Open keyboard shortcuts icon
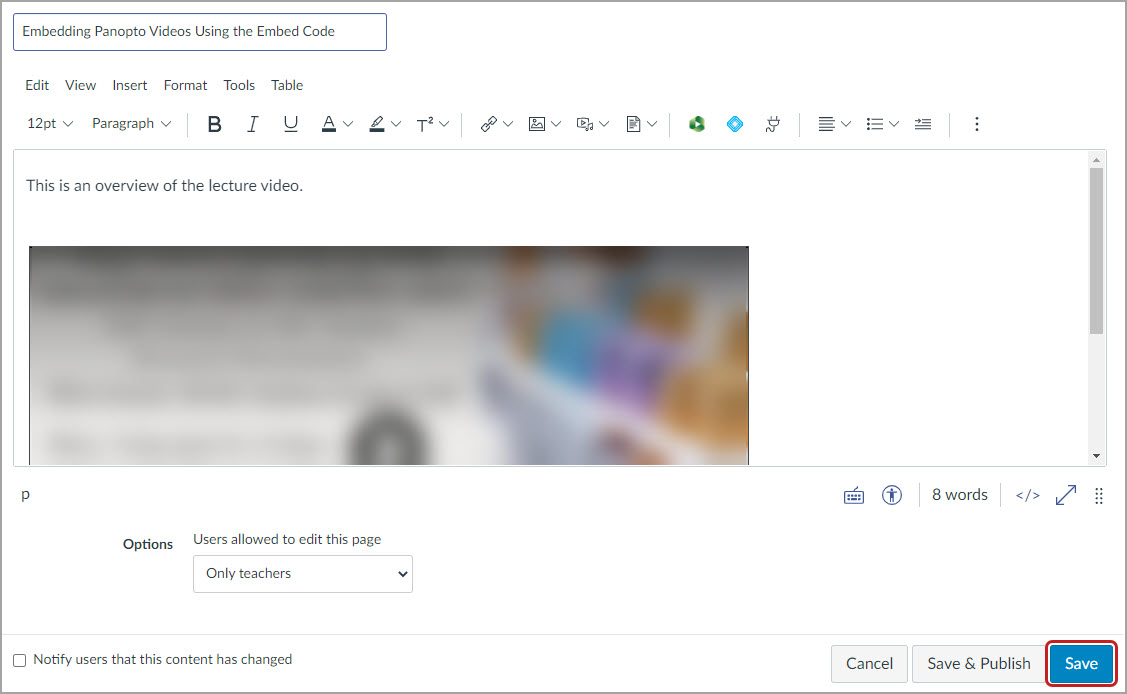 (x=854, y=496)
